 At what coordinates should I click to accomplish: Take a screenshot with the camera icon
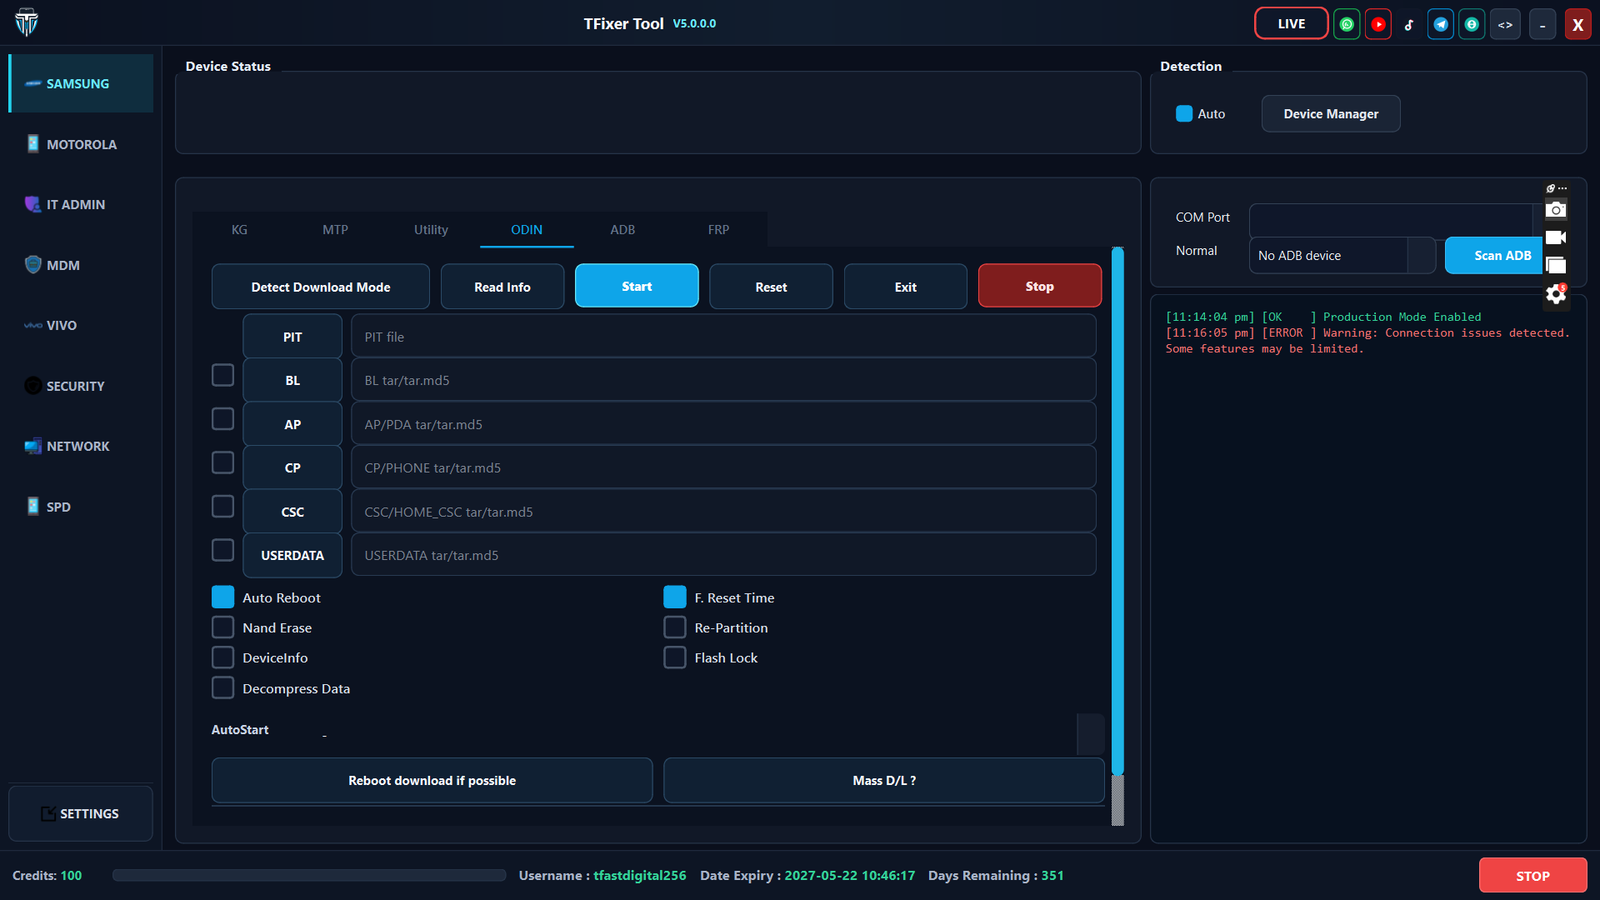pos(1556,209)
